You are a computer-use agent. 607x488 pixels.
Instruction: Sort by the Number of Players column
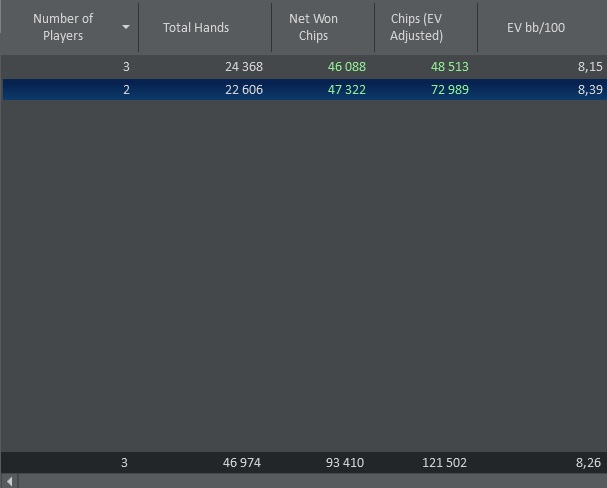pos(63,27)
